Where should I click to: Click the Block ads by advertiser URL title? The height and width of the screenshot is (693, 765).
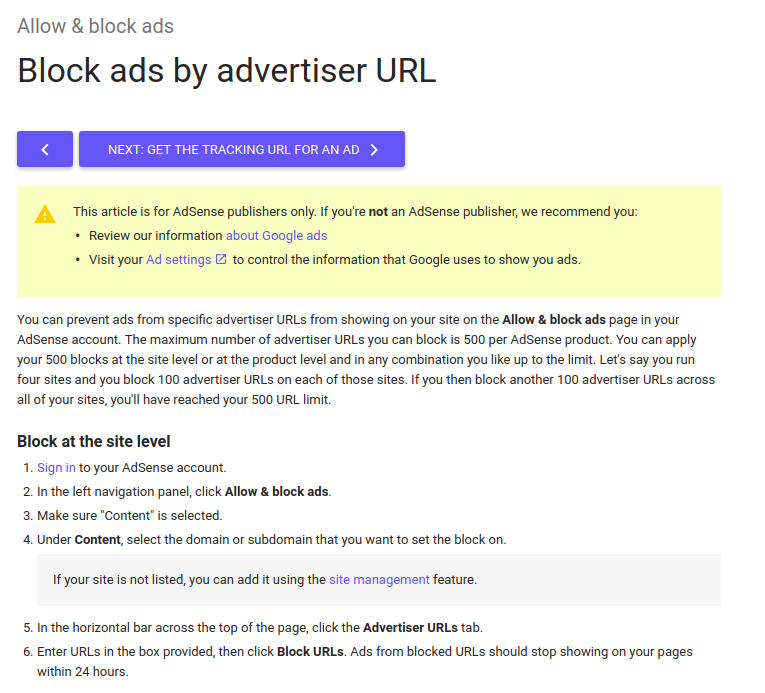(227, 71)
